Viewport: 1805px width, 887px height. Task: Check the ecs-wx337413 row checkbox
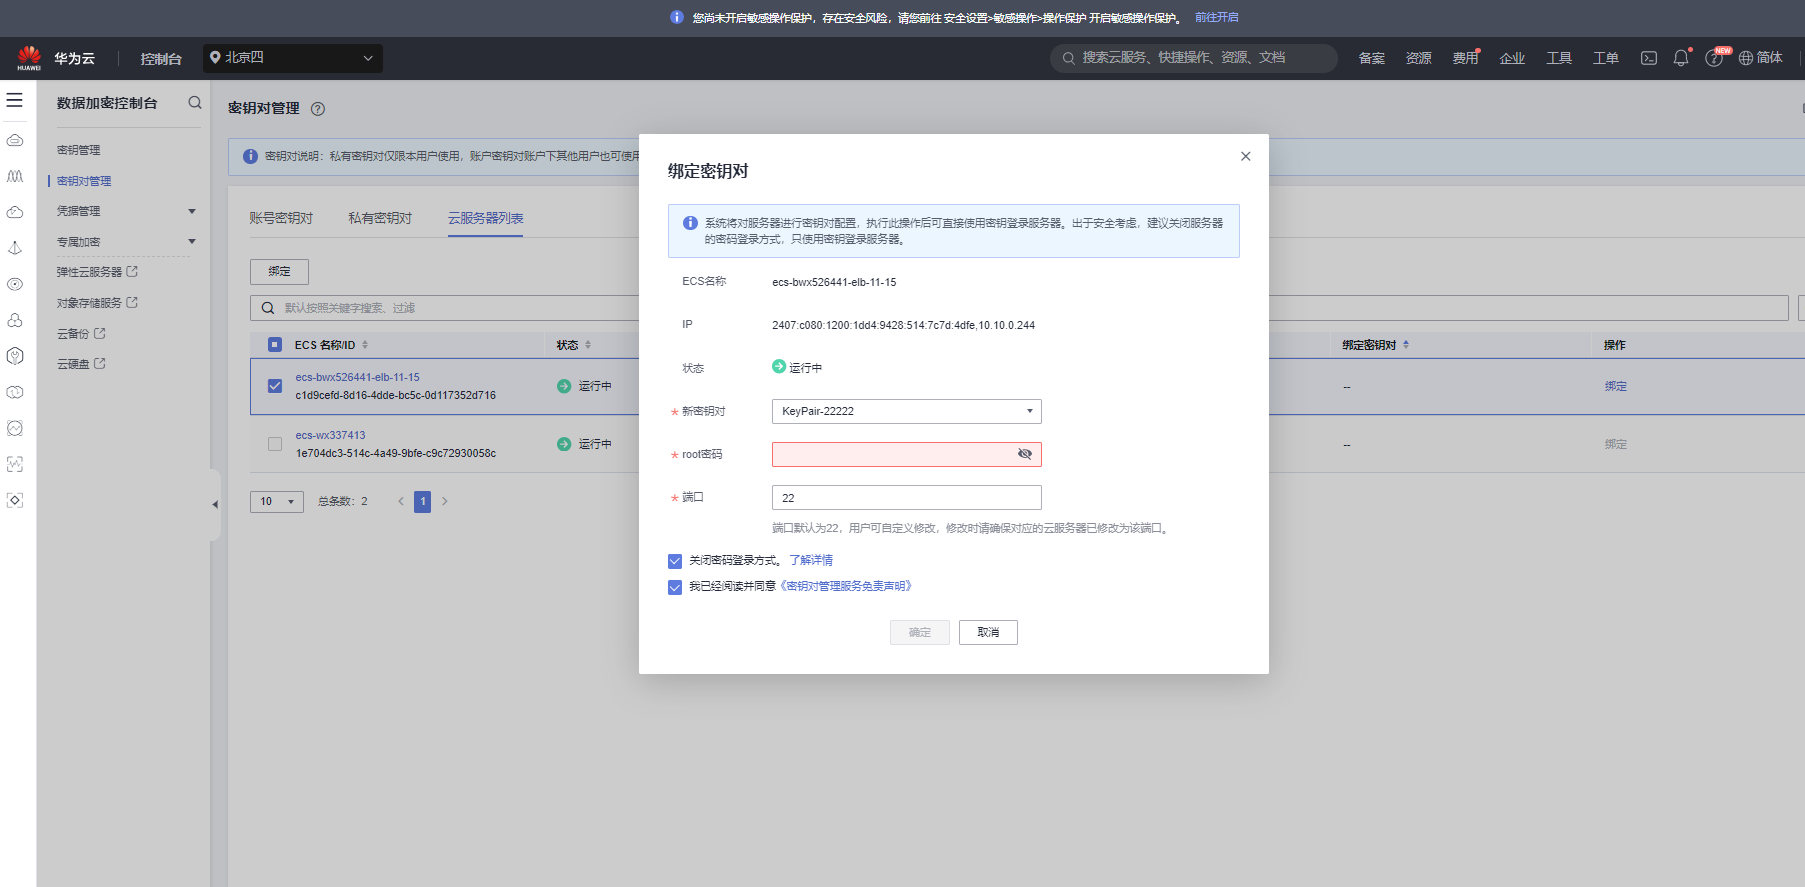pos(275,444)
